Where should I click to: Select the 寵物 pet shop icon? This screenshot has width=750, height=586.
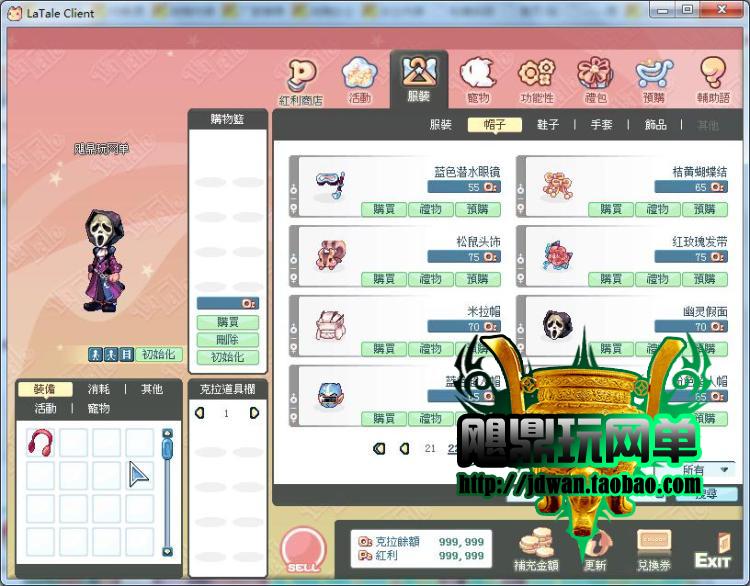pyautogui.click(x=477, y=80)
